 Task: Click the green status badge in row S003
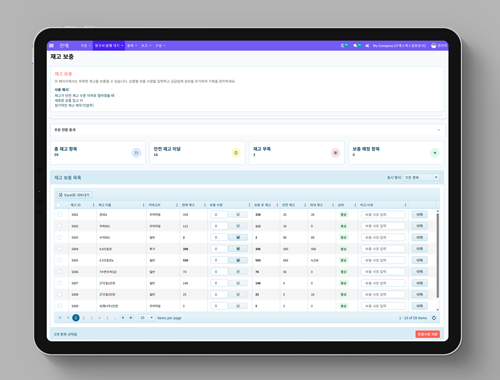(343, 237)
